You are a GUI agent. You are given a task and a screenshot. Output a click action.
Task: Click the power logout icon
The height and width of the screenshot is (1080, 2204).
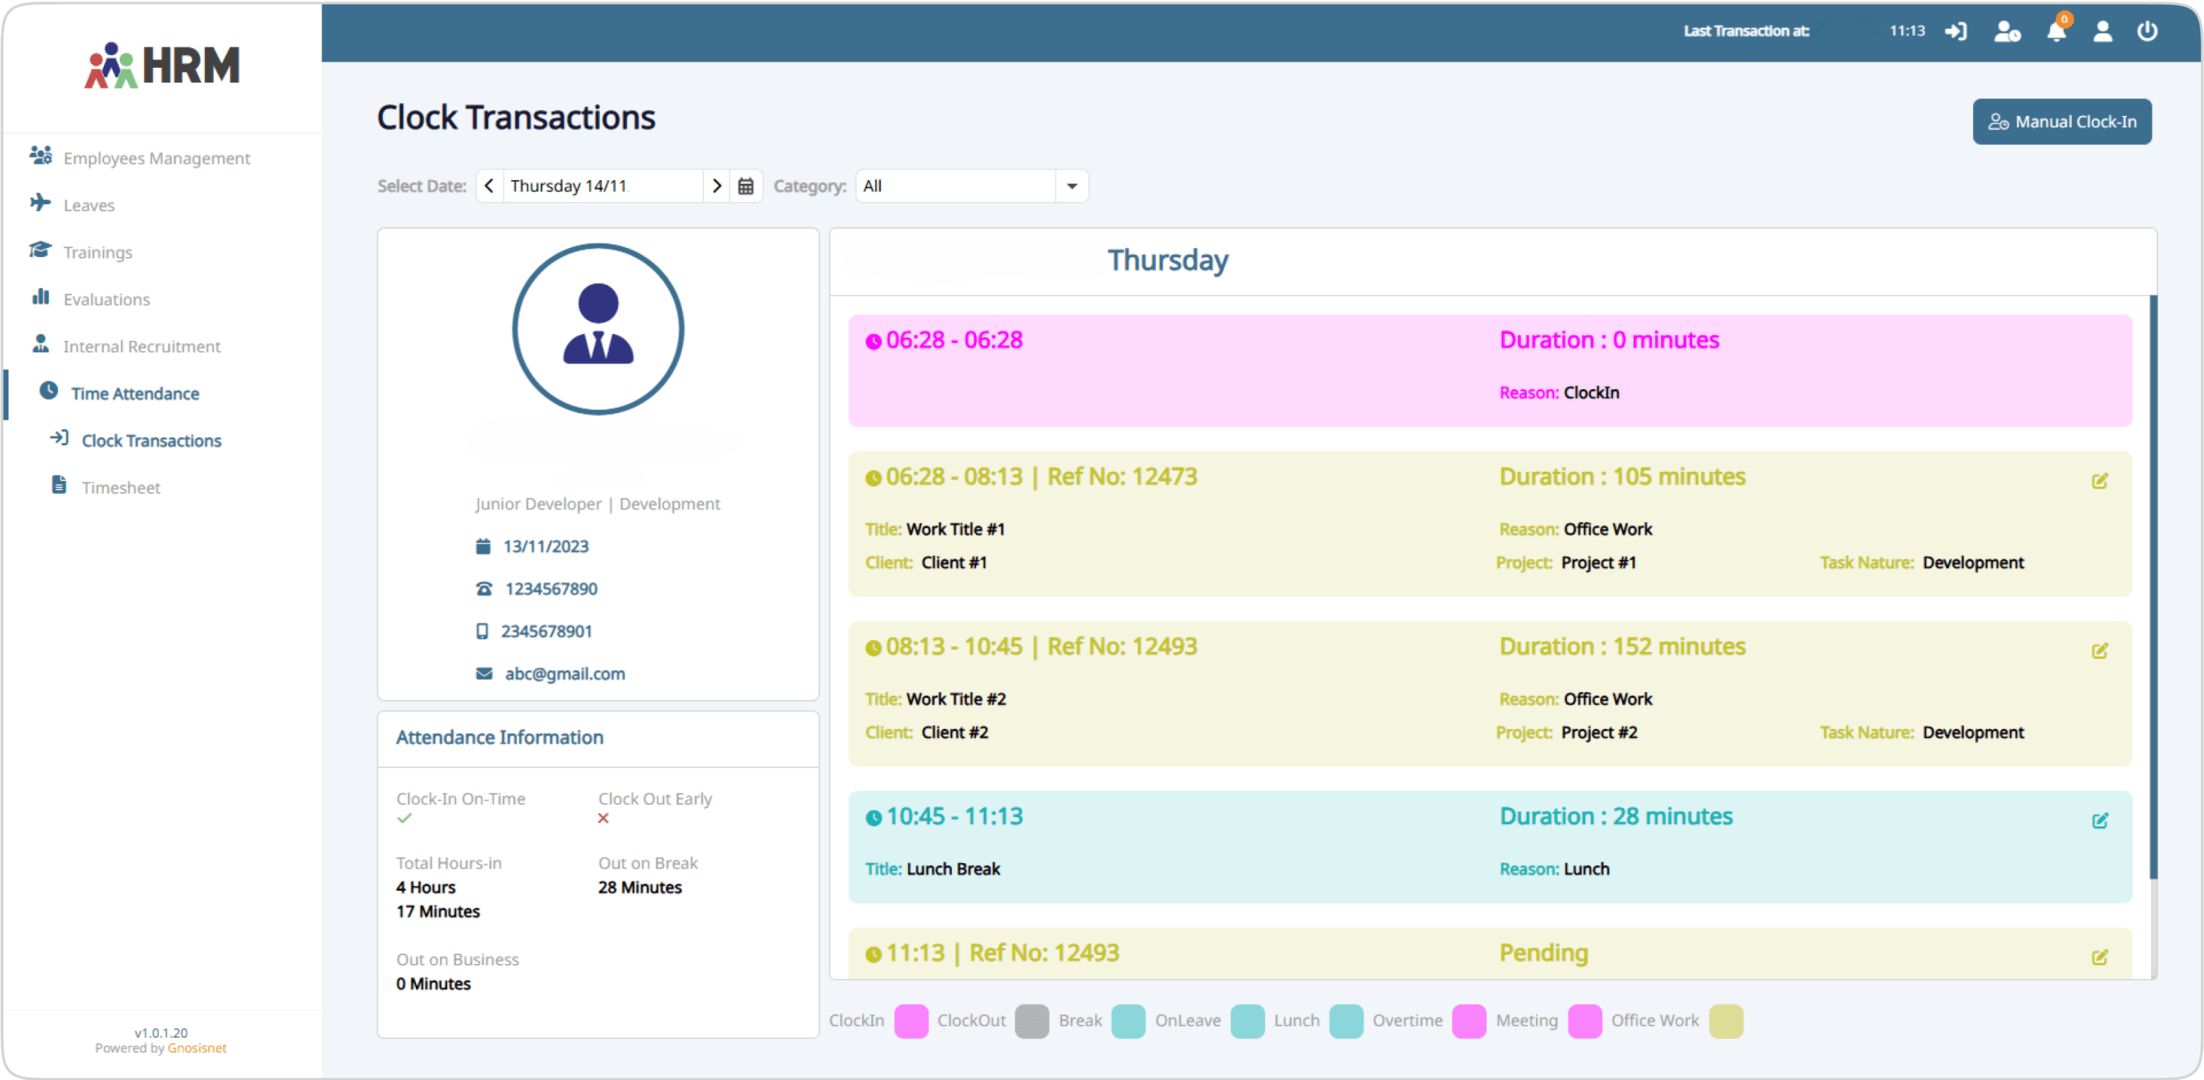[2147, 31]
